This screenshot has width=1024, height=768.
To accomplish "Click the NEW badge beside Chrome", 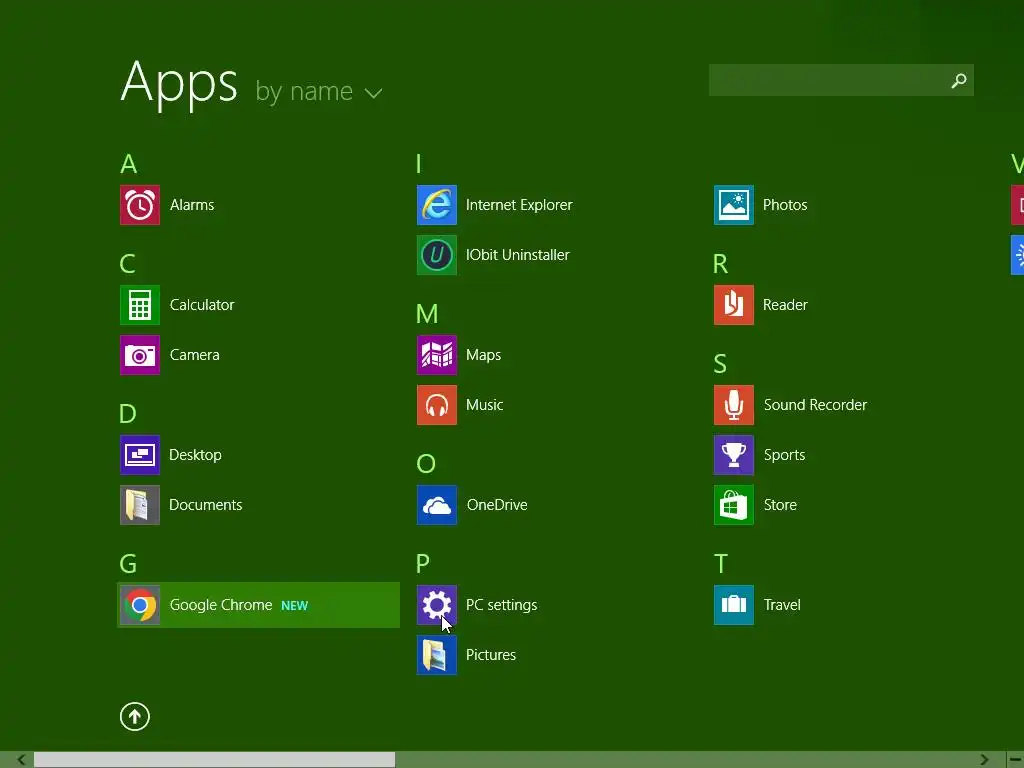I will click(x=295, y=606).
